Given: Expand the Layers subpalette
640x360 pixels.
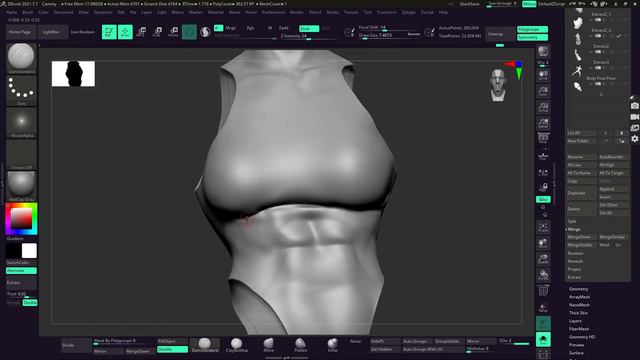Looking at the screenshot, I should point(575,321).
